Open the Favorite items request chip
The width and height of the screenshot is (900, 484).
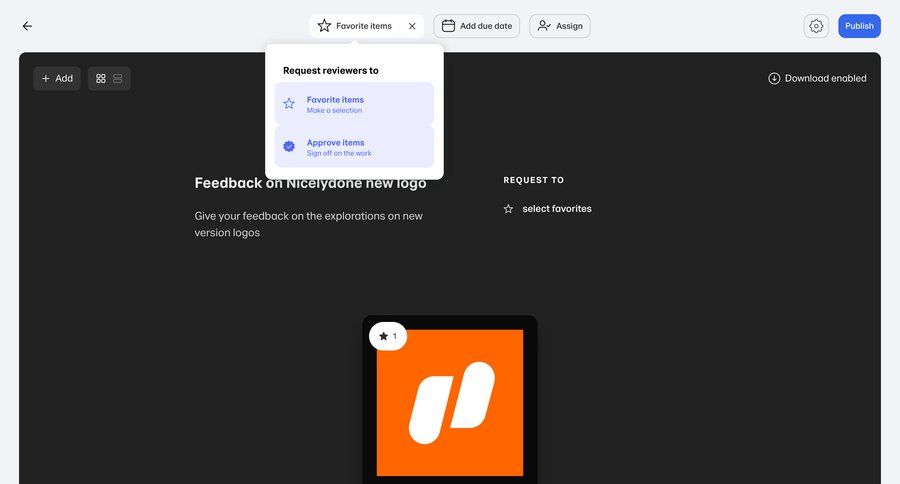pos(355,26)
